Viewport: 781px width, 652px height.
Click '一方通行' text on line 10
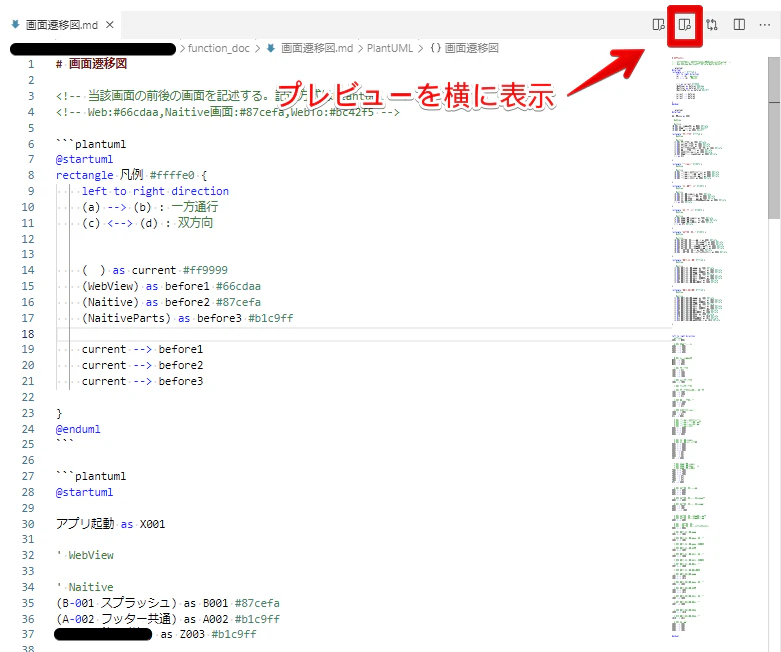[x=195, y=207]
